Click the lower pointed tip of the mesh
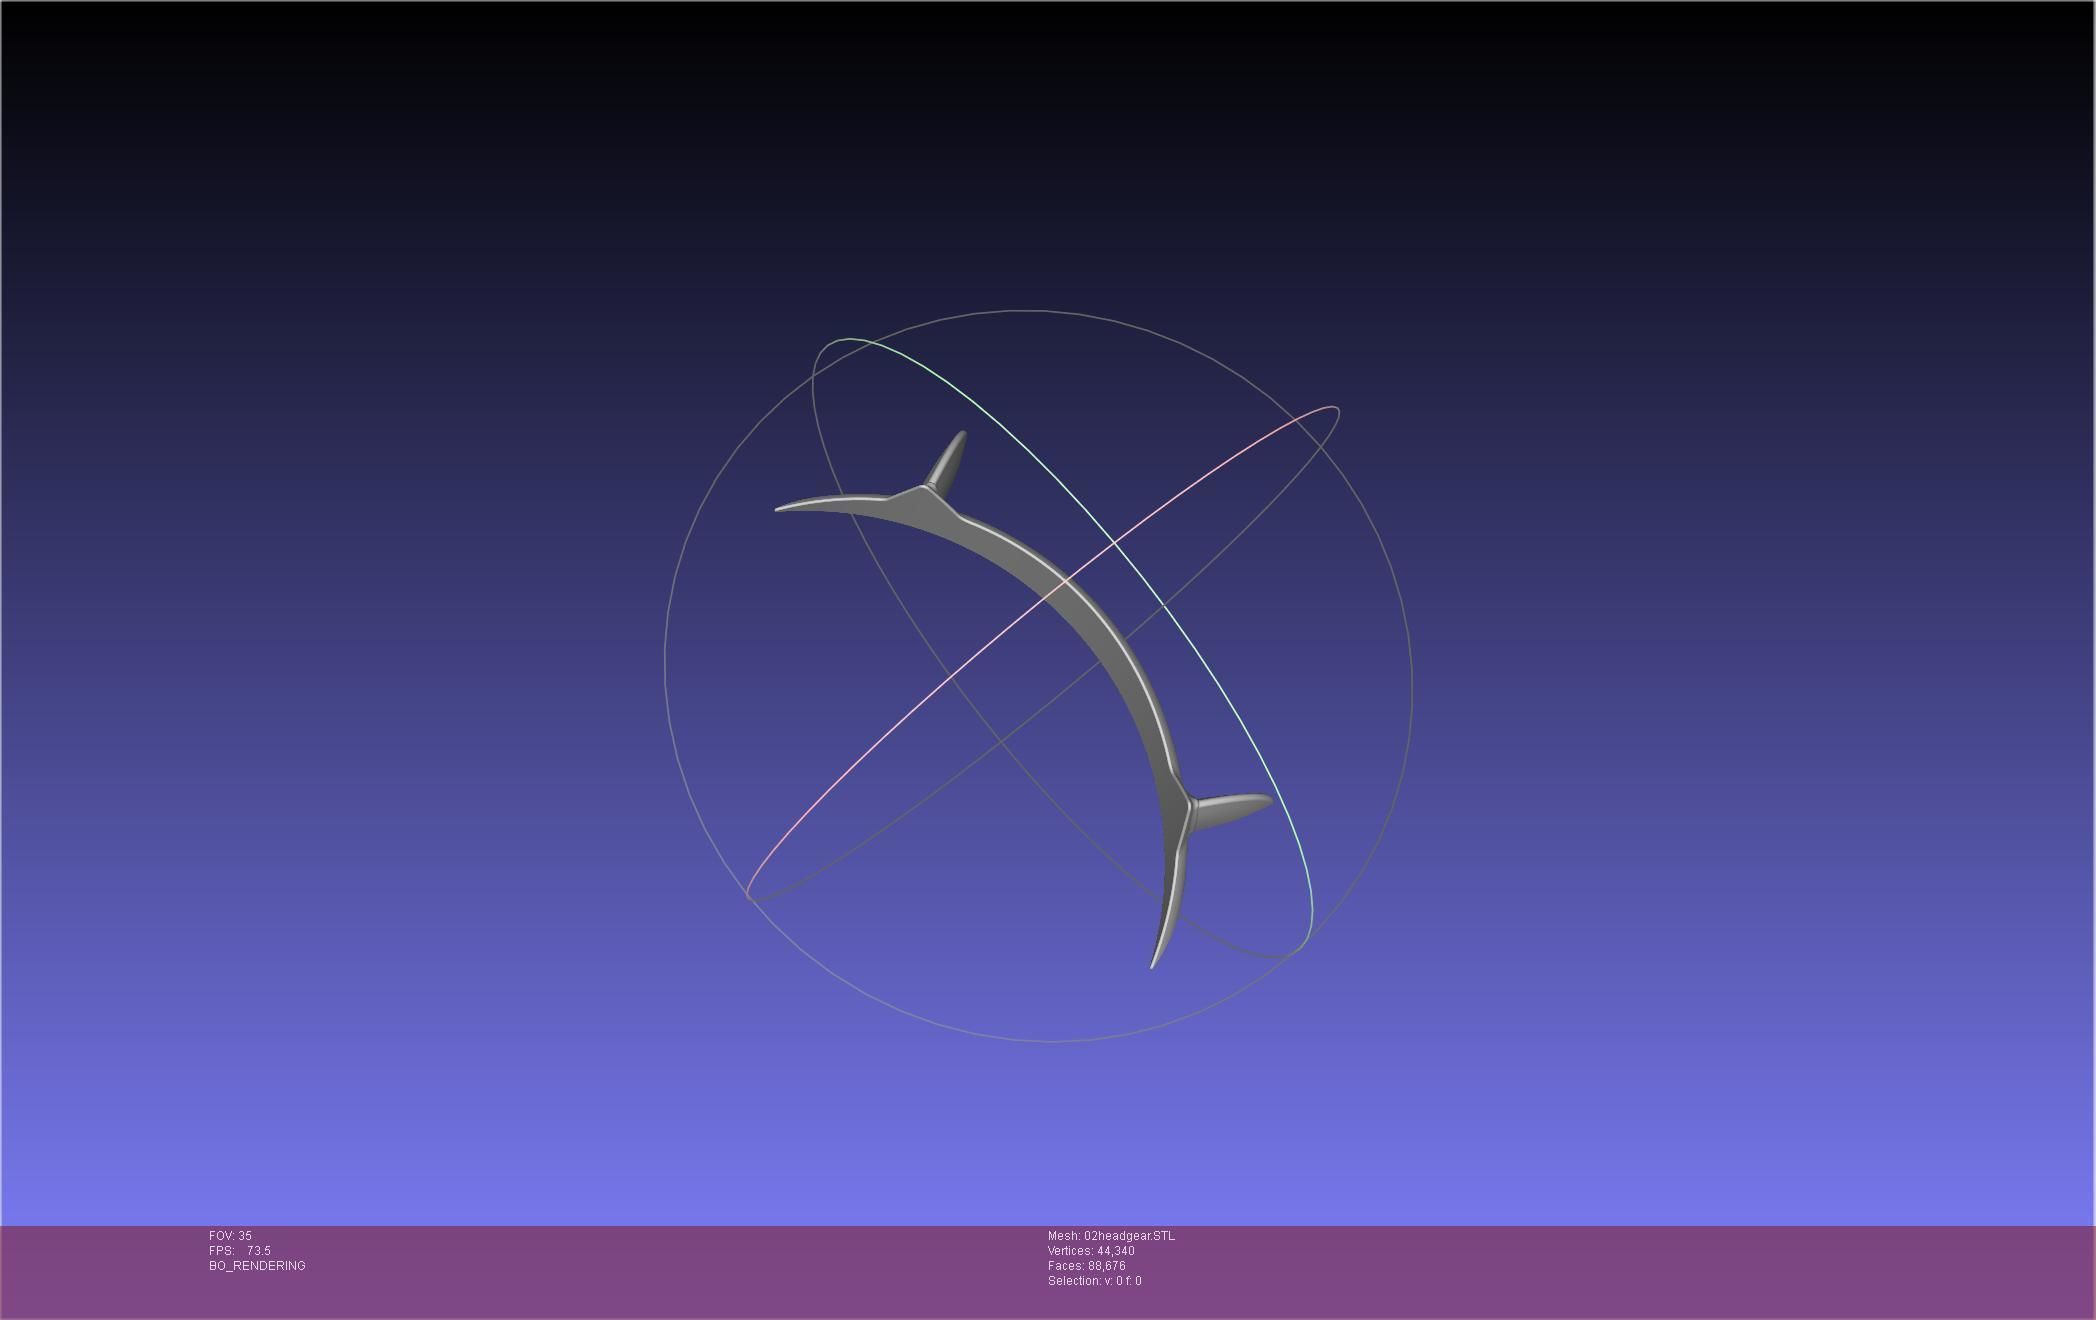Image resolution: width=2096 pixels, height=1320 pixels. point(1154,963)
